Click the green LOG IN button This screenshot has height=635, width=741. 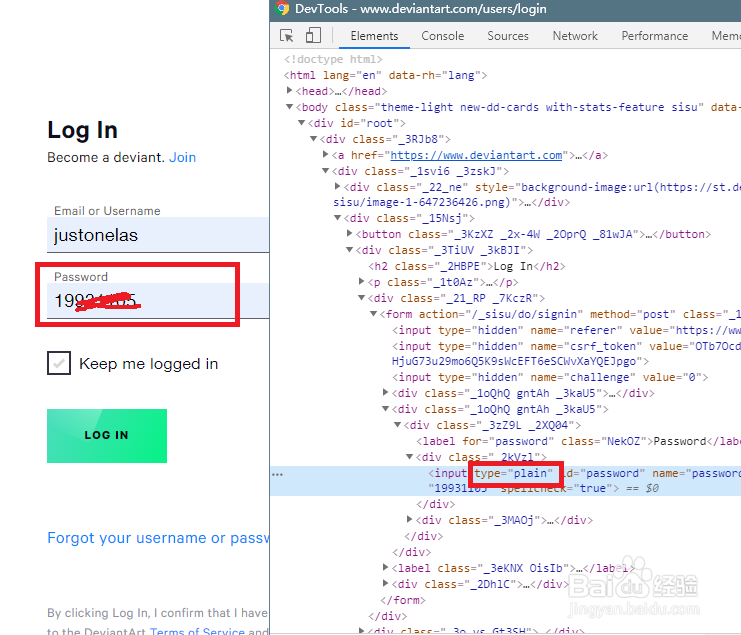107,436
